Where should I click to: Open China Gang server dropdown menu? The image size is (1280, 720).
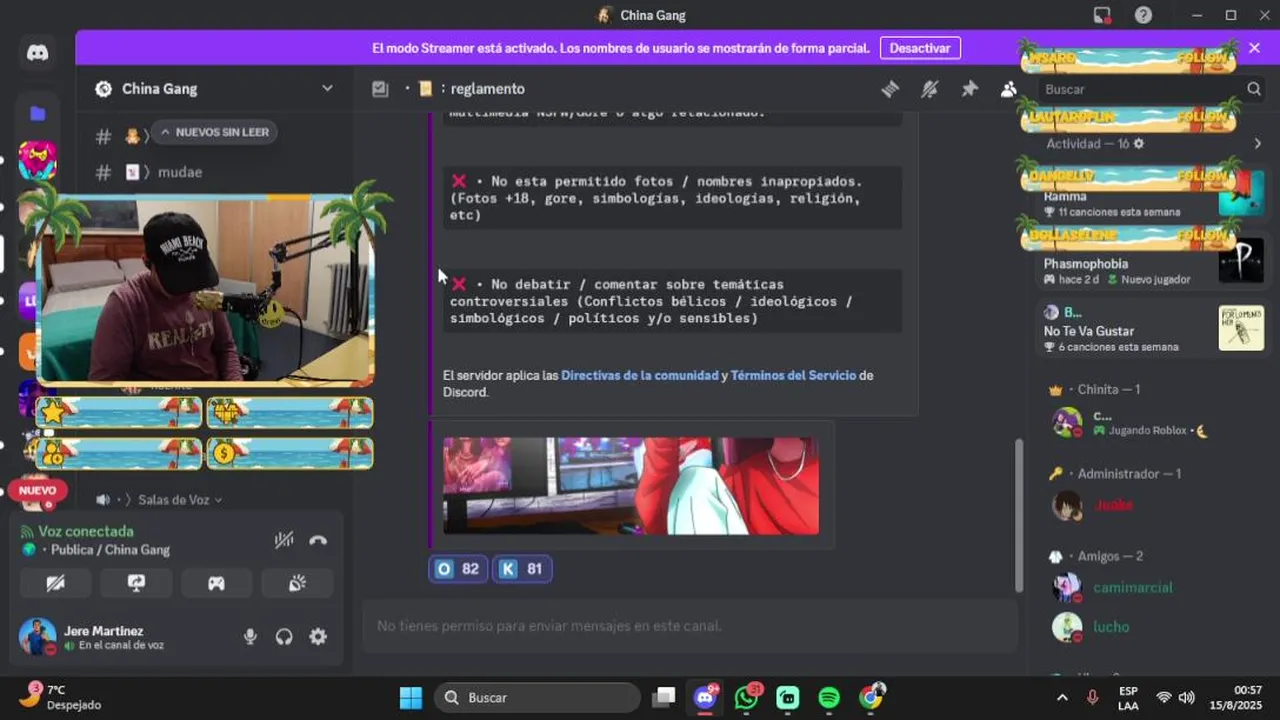coord(327,88)
